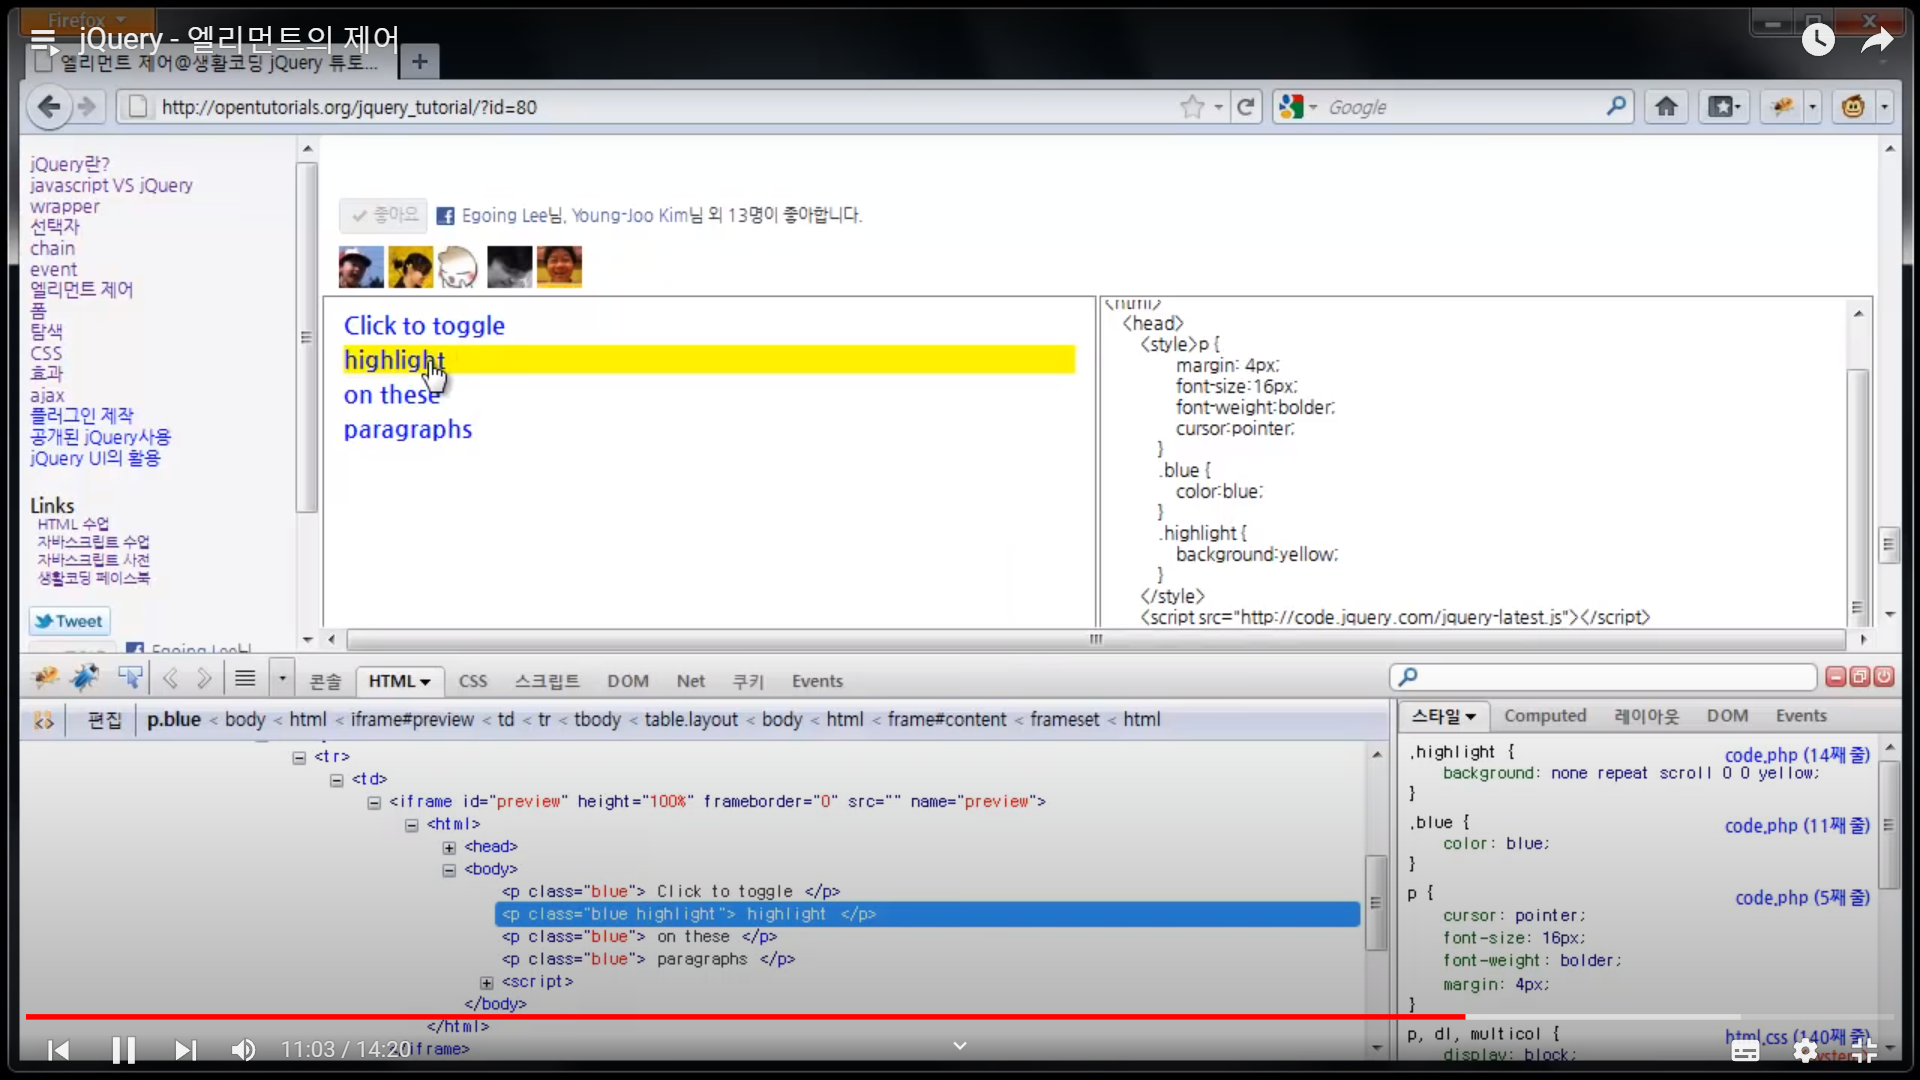Switch to the Net tab

(x=690, y=681)
